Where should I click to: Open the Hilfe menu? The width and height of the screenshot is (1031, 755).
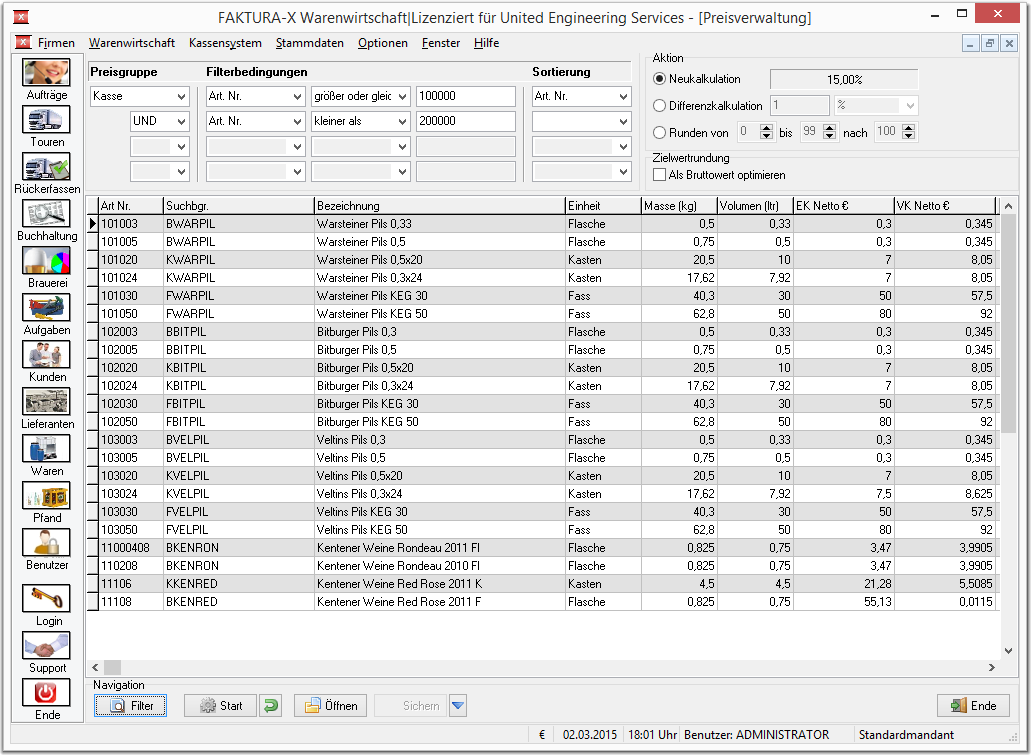pyautogui.click(x=487, y=43)
